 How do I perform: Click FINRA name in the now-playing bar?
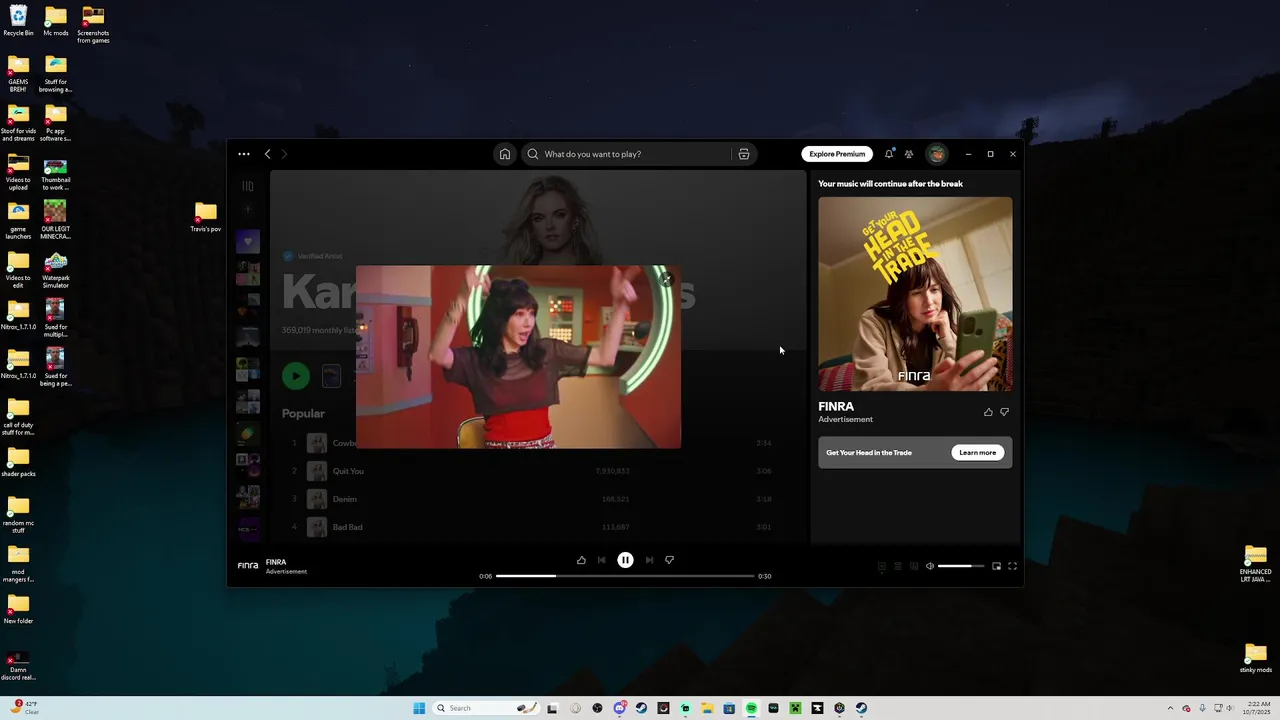click(276, 562)
